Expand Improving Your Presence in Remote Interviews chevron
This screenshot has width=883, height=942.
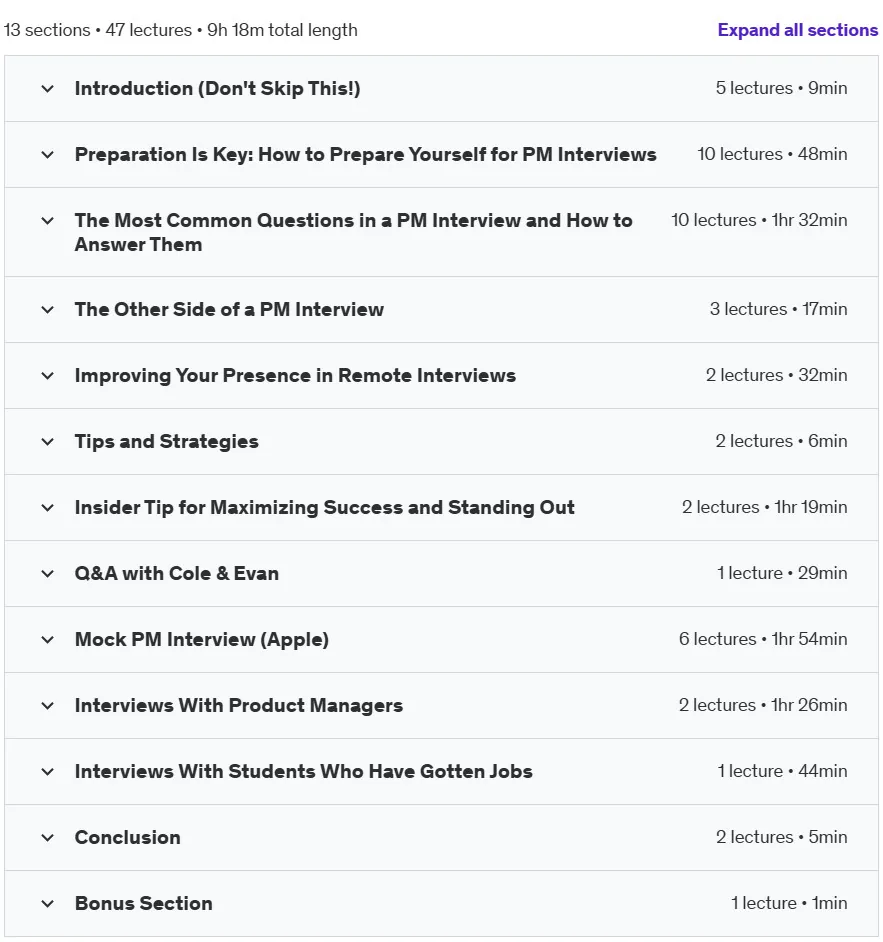click(47, 376)
